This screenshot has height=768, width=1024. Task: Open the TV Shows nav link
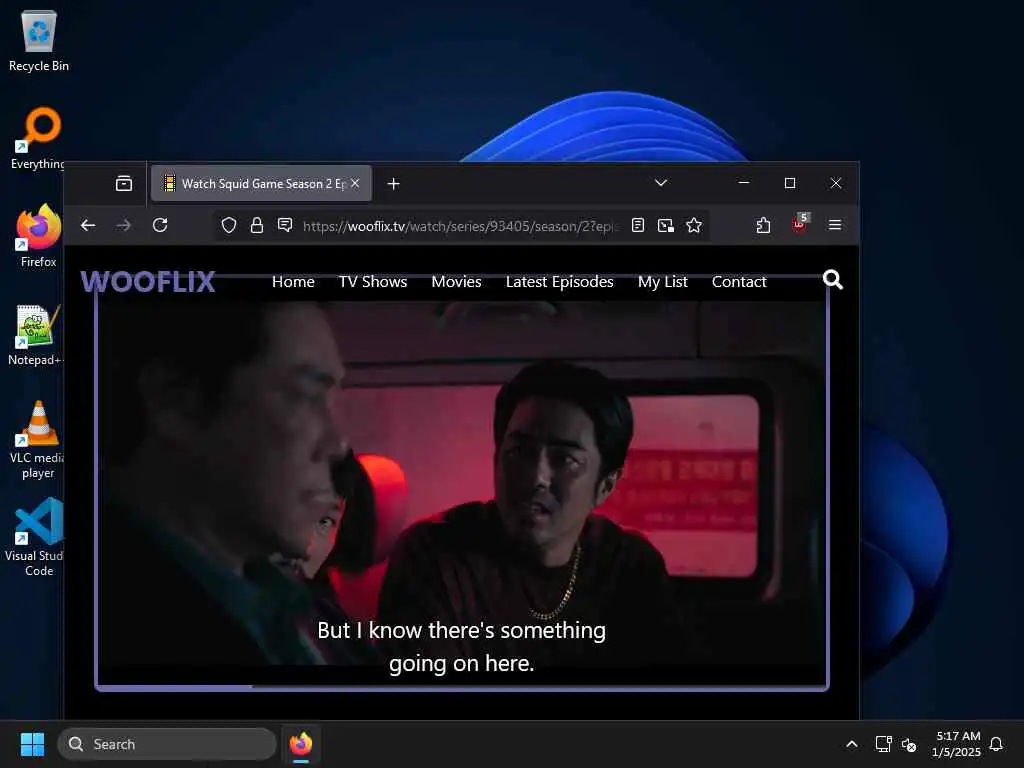click(373, 281)
